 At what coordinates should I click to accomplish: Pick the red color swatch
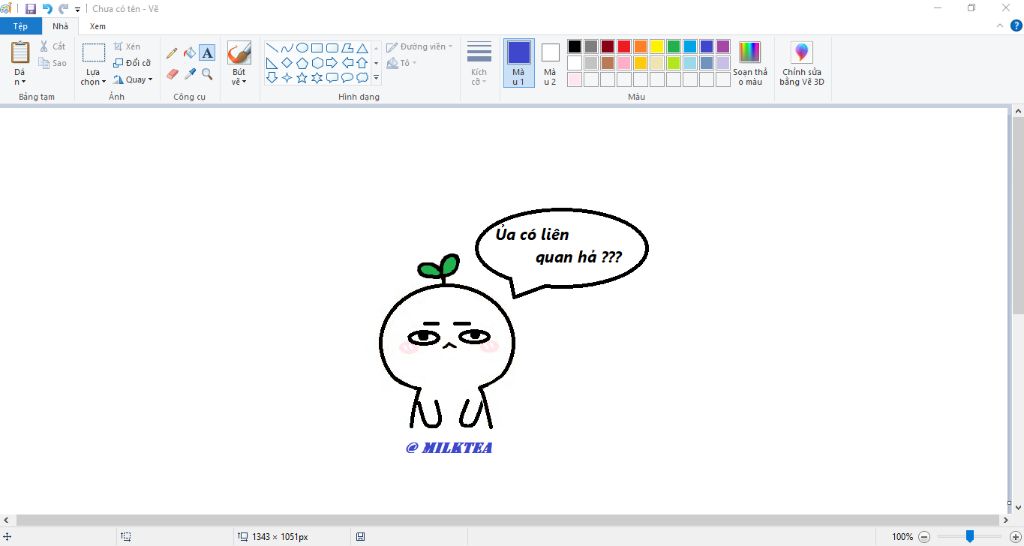624,46
